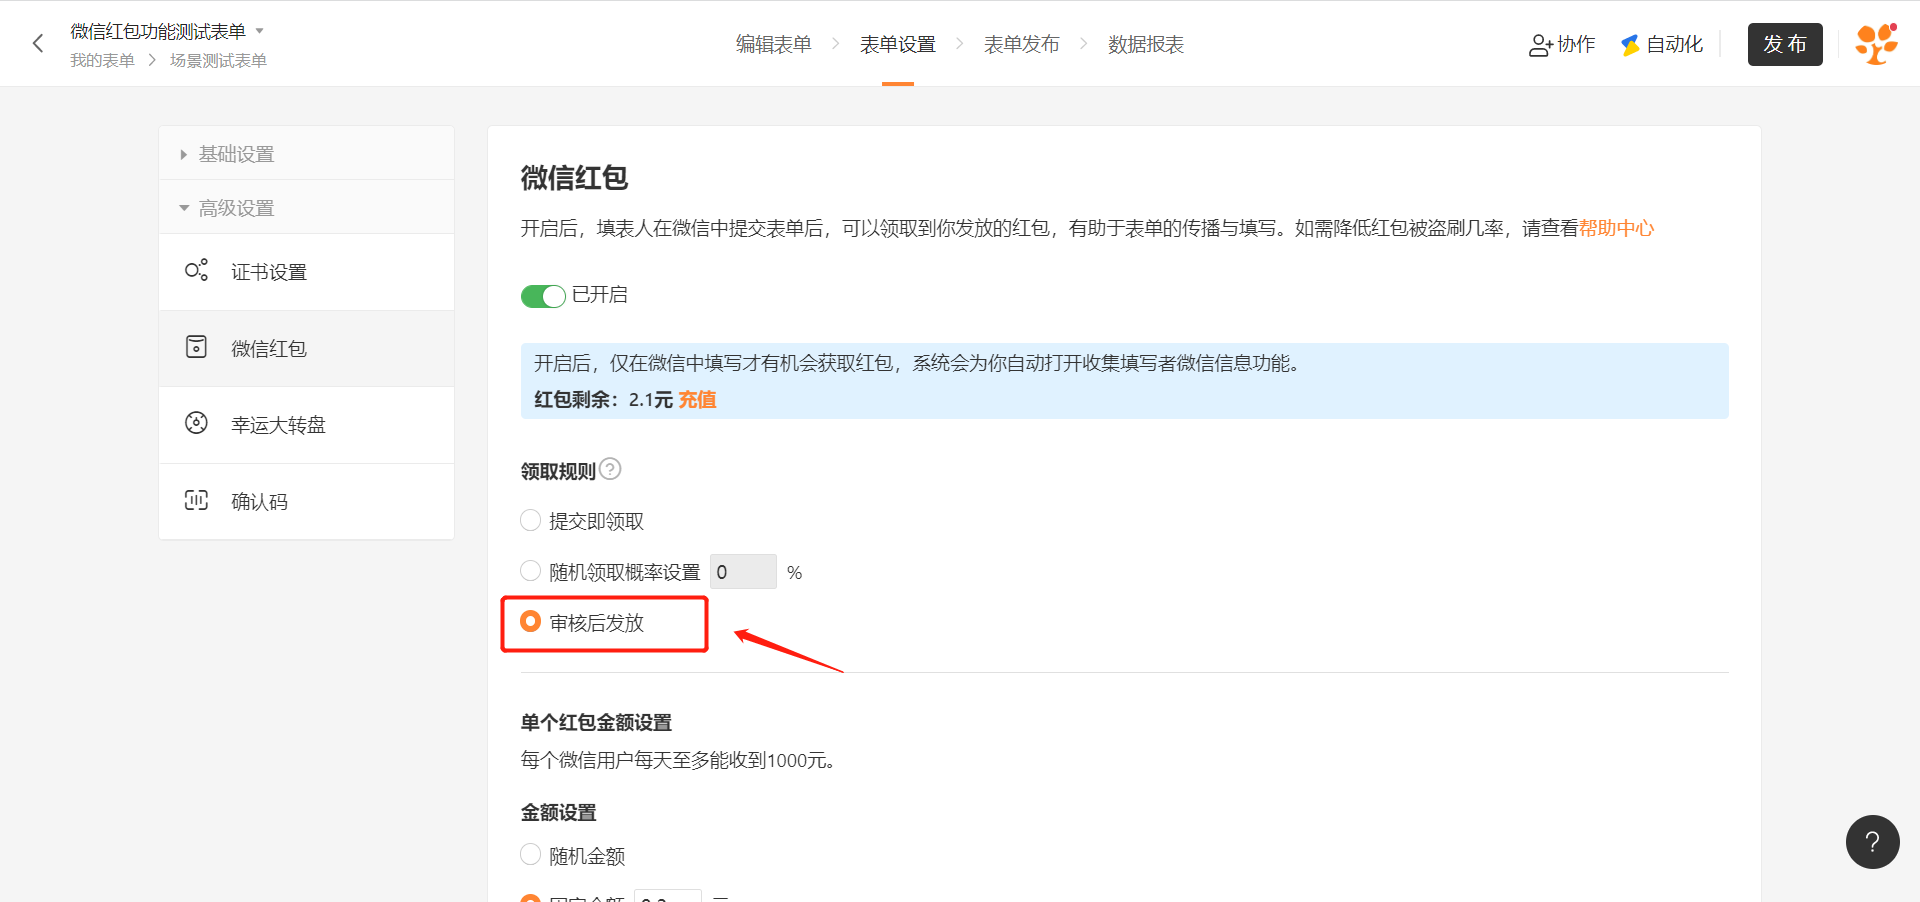
Task: Click the 幸运大转盘 wheel icon
Action: pyautogui.click(x=196, y=423)
